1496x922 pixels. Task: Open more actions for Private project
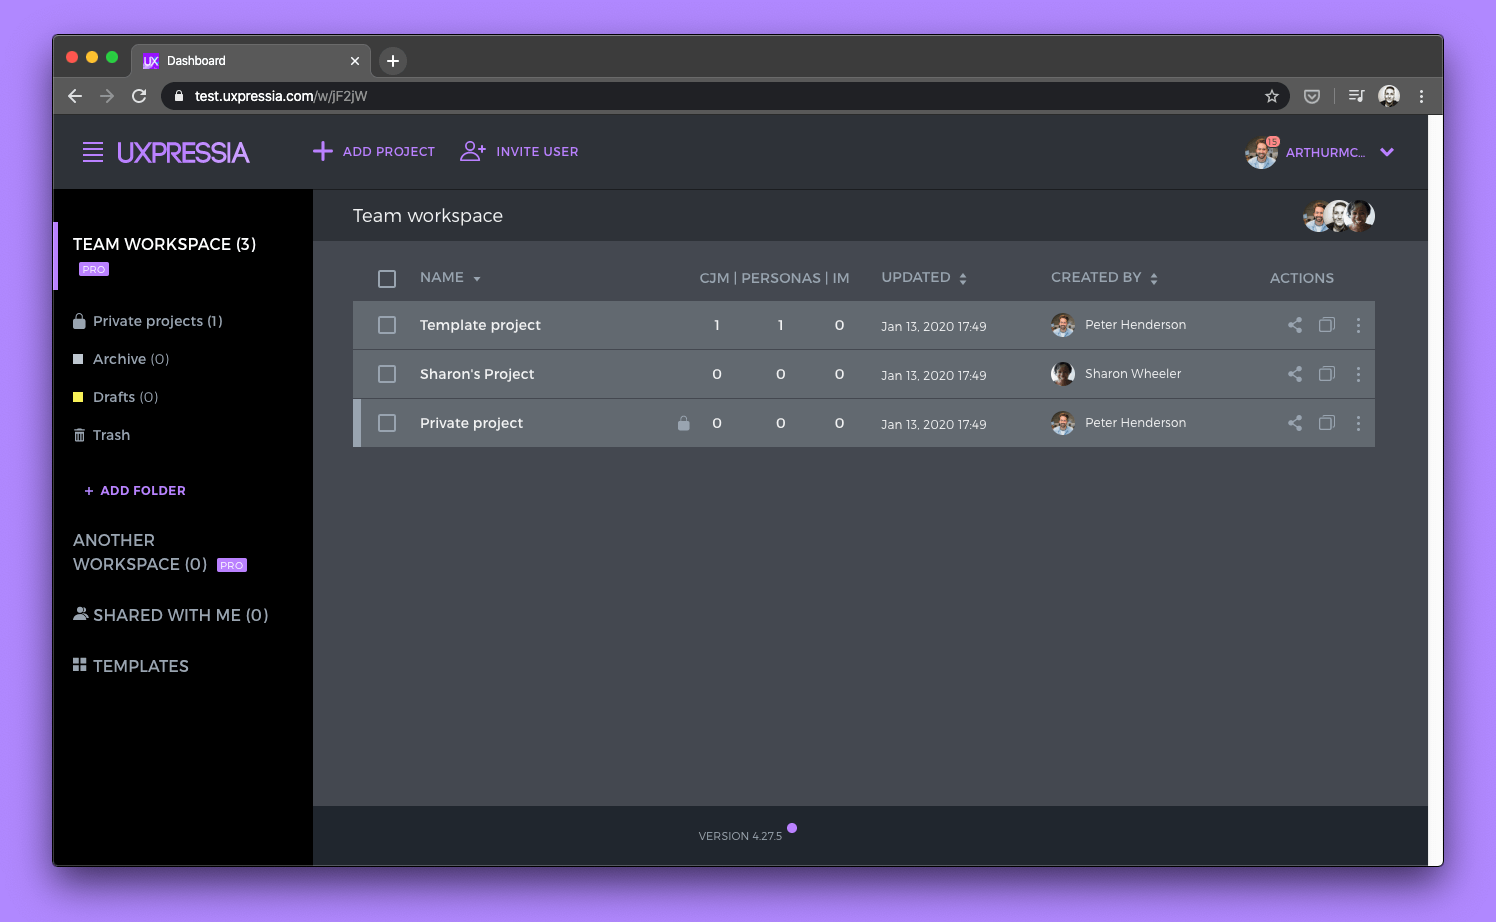click(1358, 423)
